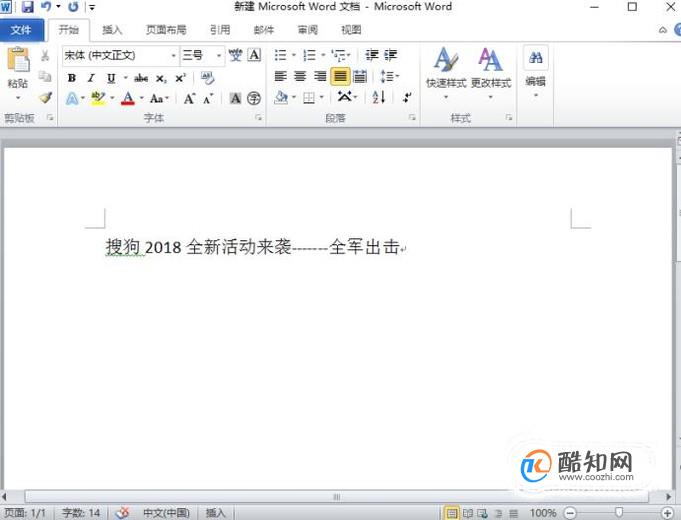Apply red font color
Screen dimensions: 681x520
click(128, 99)
